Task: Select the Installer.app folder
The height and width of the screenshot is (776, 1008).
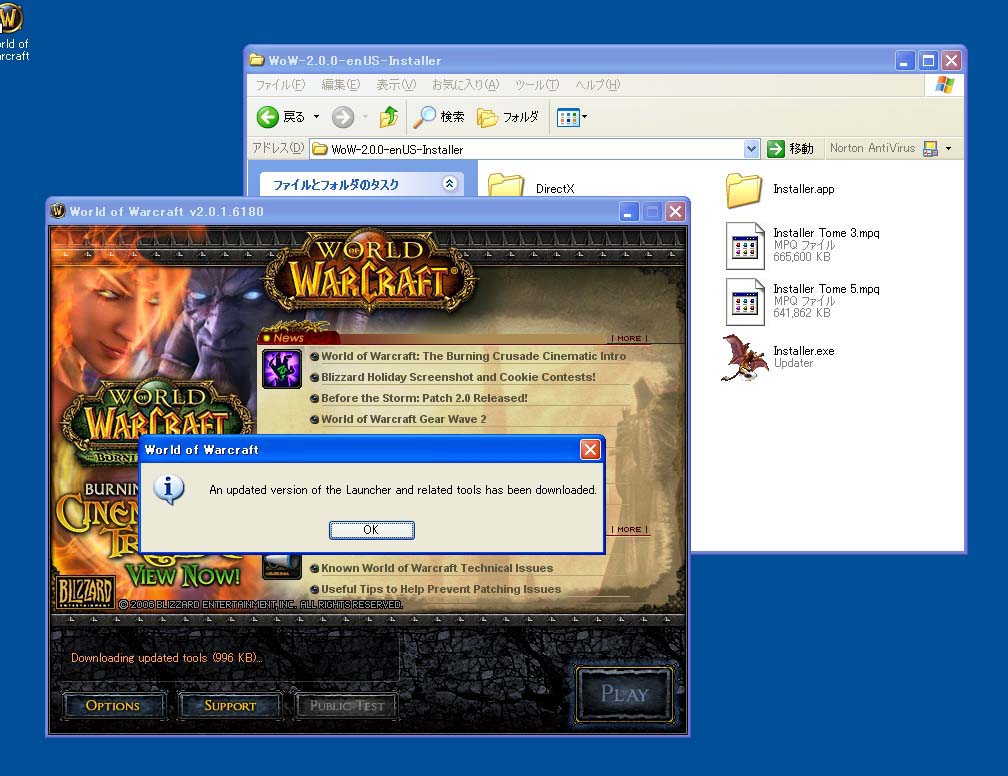Action: pyautogui.click(x=780, y=189)
